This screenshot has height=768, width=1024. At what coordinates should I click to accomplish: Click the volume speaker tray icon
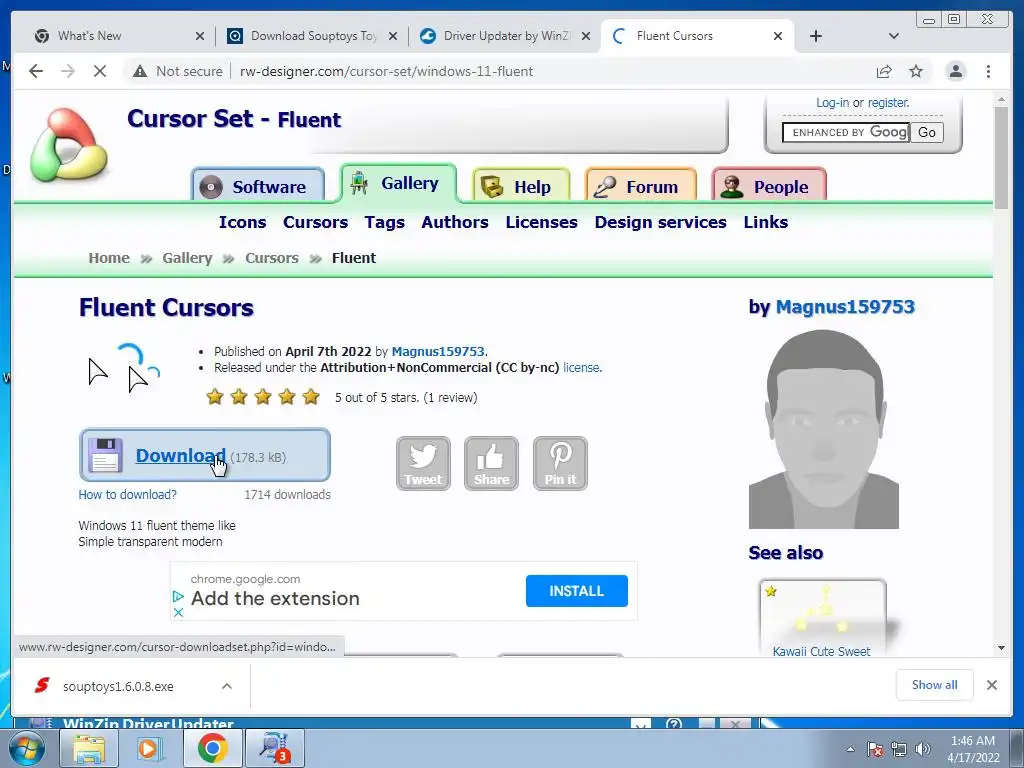pos(923,749)
